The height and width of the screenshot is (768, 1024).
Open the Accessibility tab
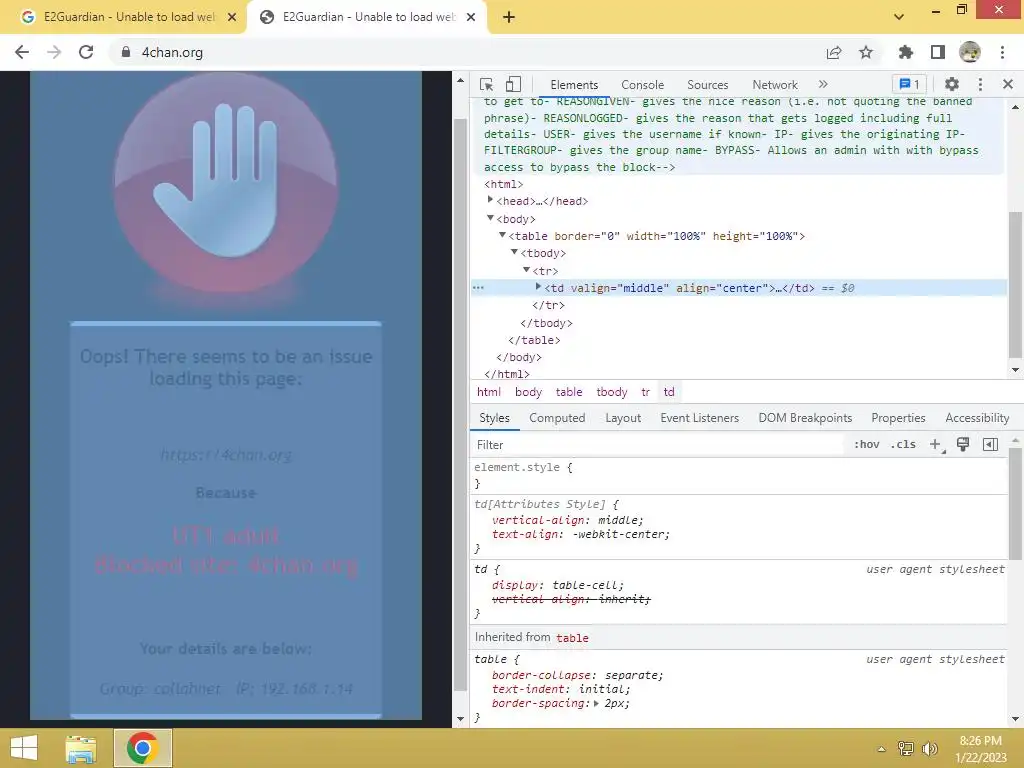977,418
